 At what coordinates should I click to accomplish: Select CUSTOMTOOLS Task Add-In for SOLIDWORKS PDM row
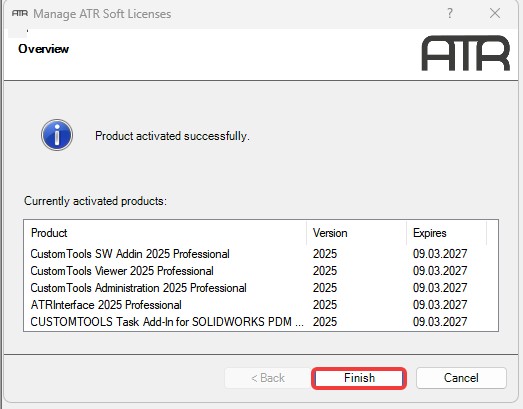261,322
